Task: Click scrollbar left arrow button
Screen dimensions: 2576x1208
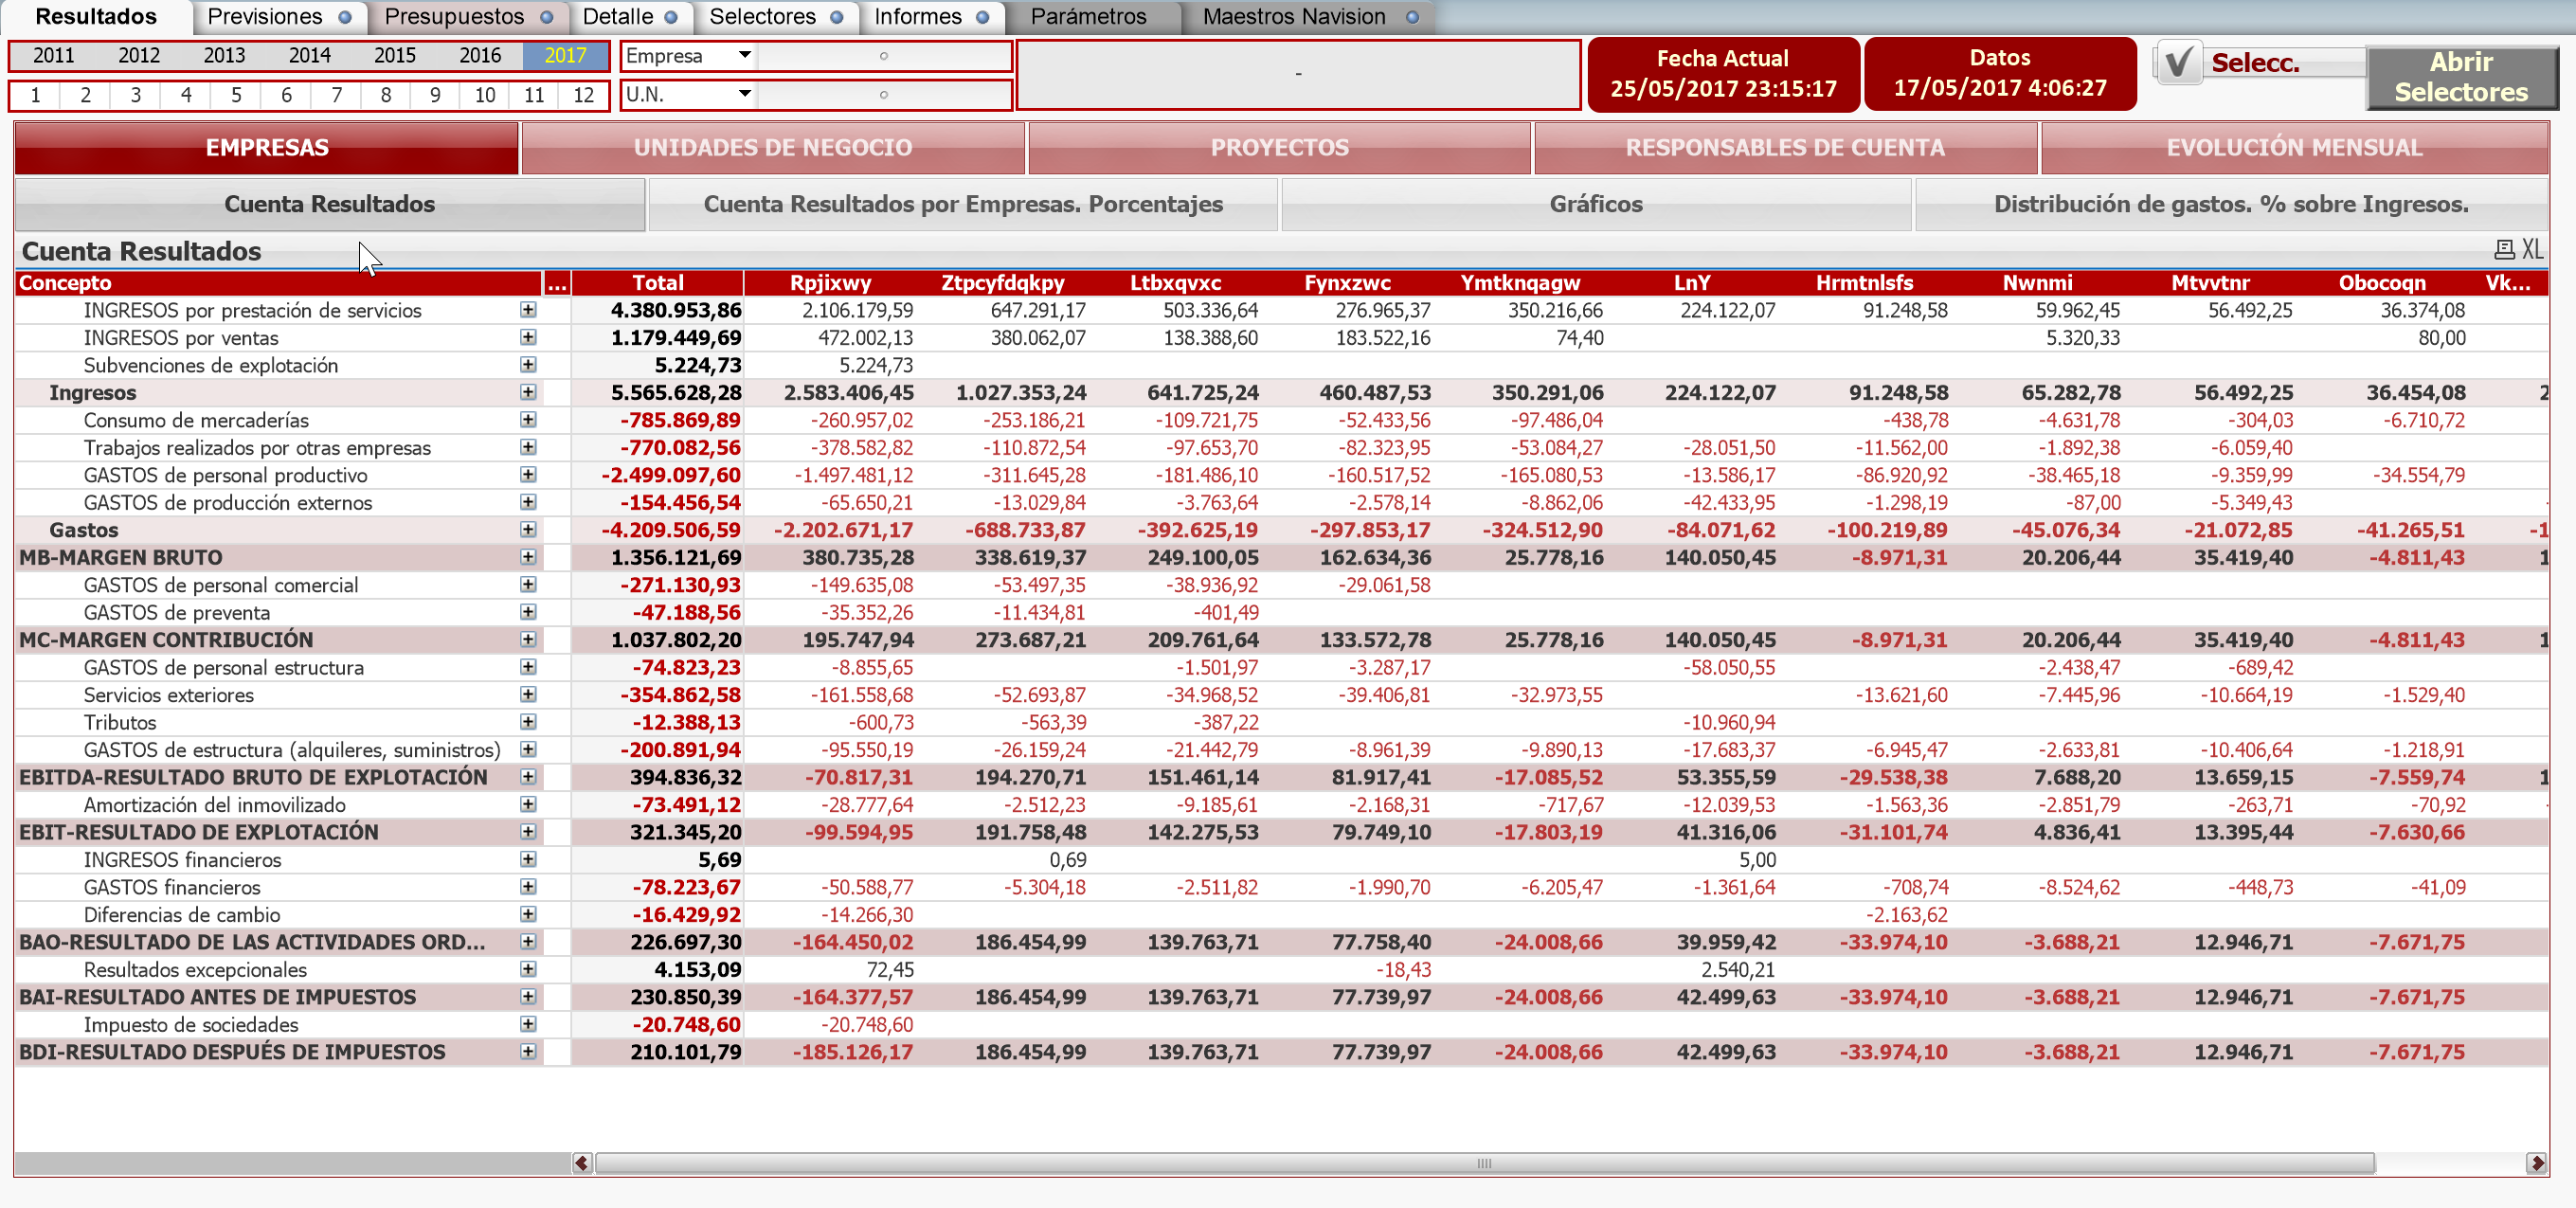Action: pyautogui.click(x=582, y=1163)
